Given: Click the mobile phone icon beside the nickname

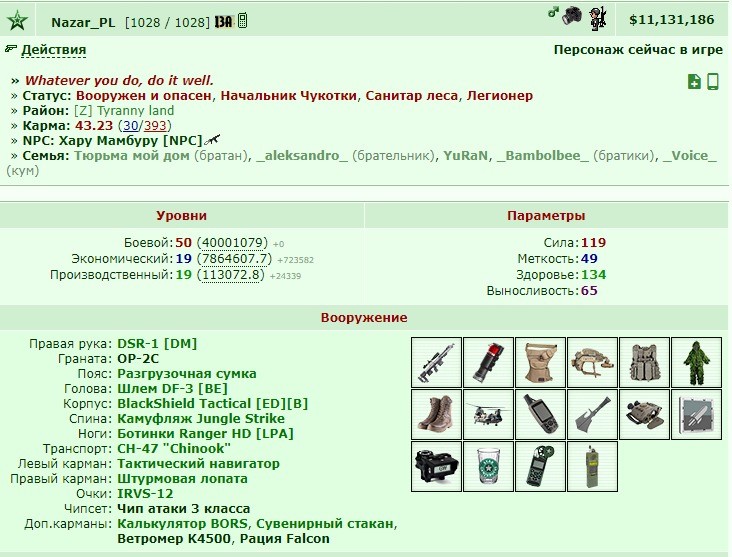Looking at the screenshot, I should click(x=242, y=21).
